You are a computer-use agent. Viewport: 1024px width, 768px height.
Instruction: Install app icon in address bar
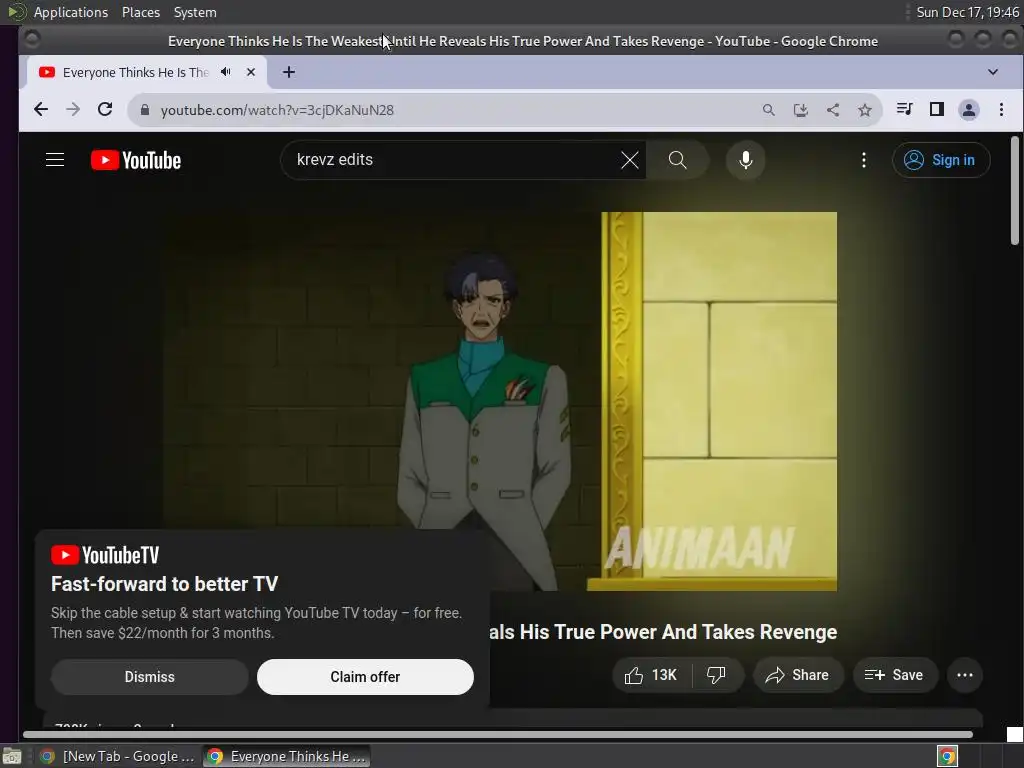pyautogui.click(x=801, y=110)
